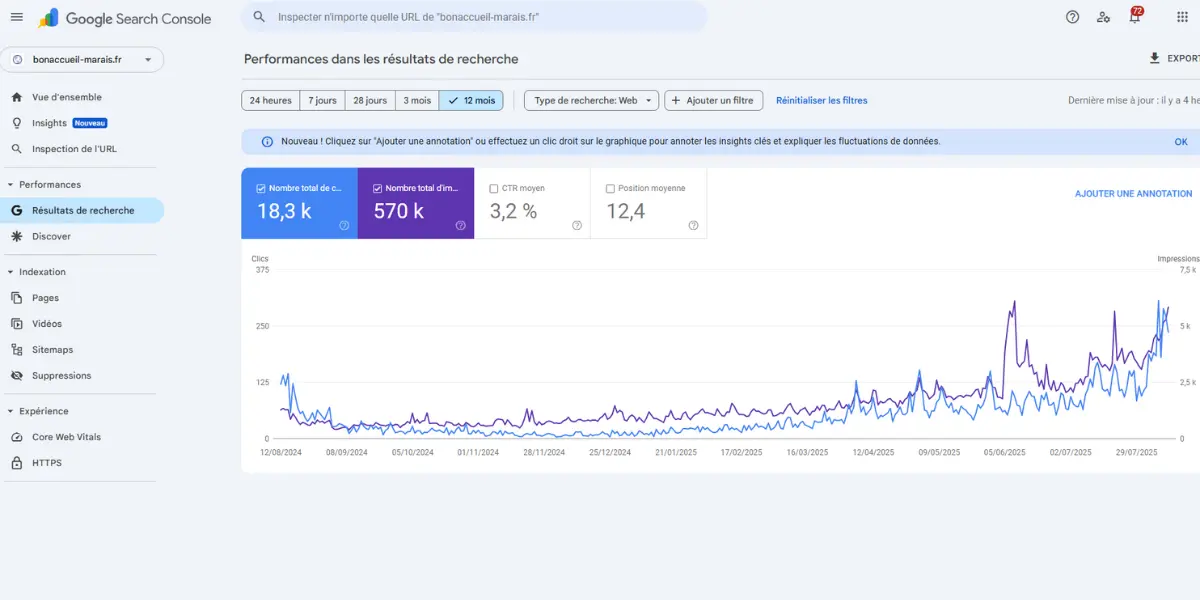The image size is (1200, 600).
Task: Open the Google apps grid
Action: tap(1182, 17)
